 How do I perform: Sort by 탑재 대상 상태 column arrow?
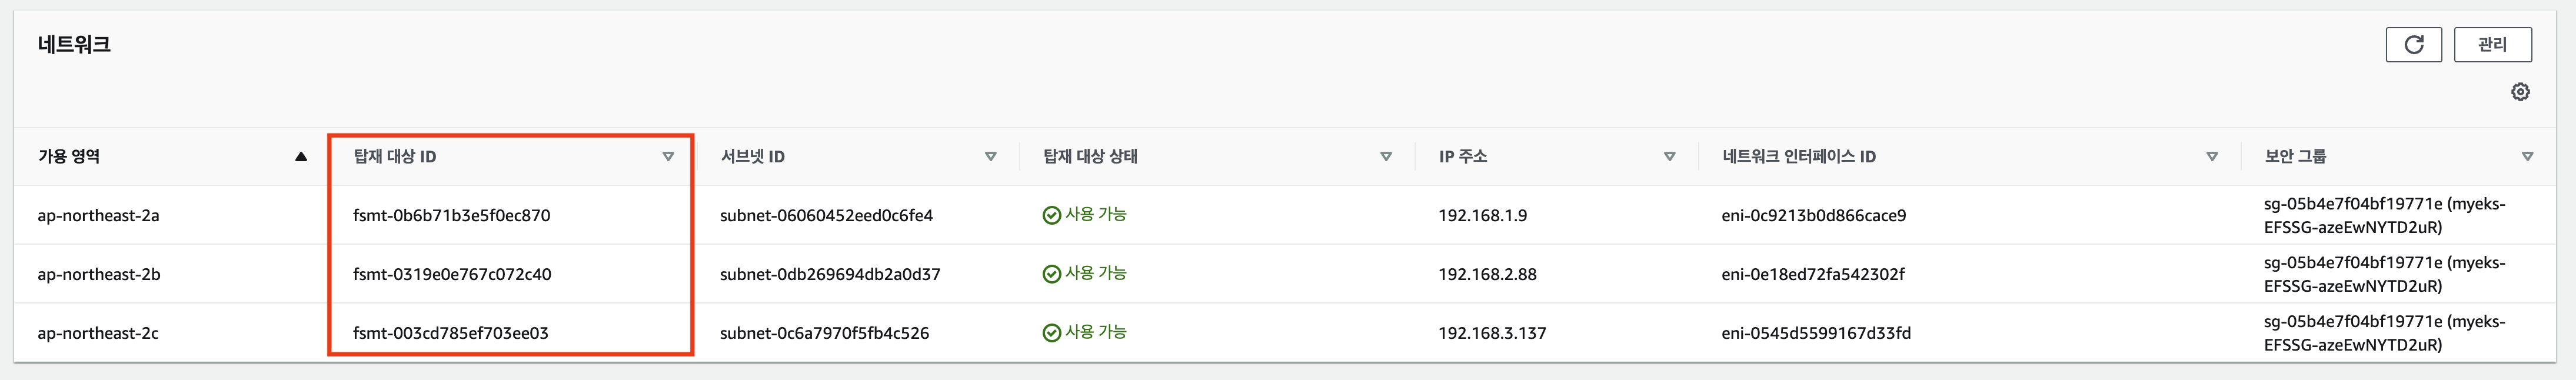pyautogui.click(x=1385, y=156)
